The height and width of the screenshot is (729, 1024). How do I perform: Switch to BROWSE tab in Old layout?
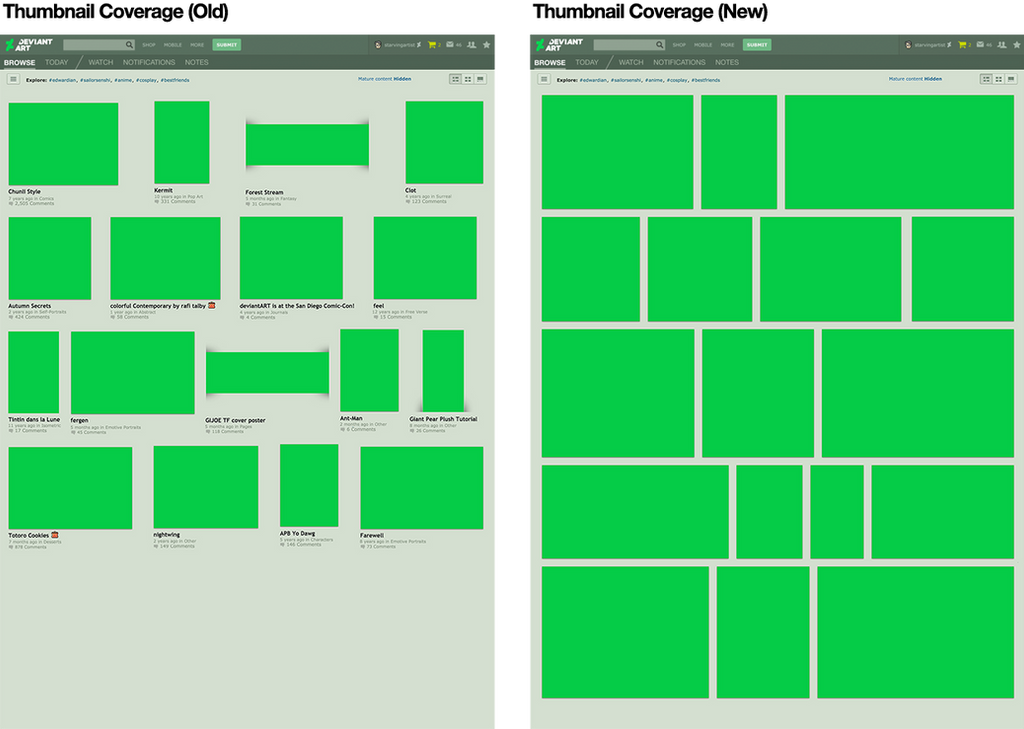(x=20, y=63)
